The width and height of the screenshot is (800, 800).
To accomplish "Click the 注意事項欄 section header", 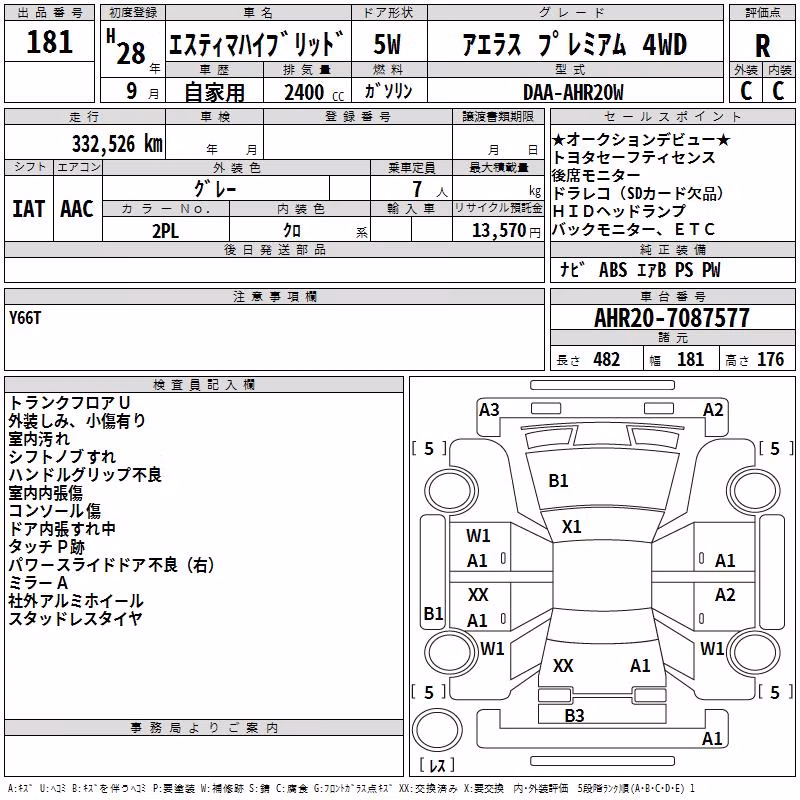I will [274, 296].
